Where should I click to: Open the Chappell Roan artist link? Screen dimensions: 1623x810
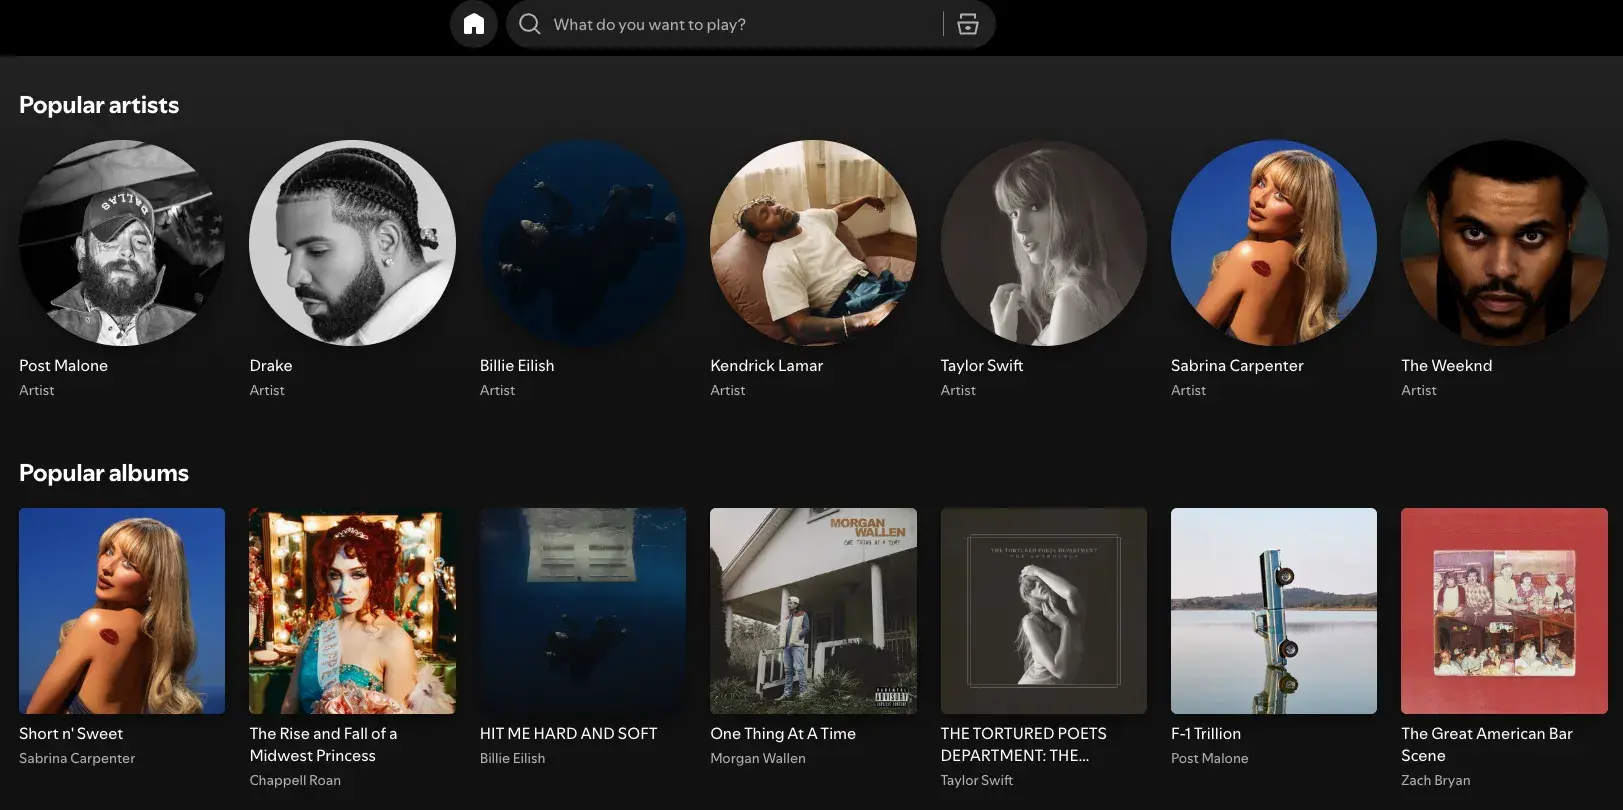[x=295, y=781]
